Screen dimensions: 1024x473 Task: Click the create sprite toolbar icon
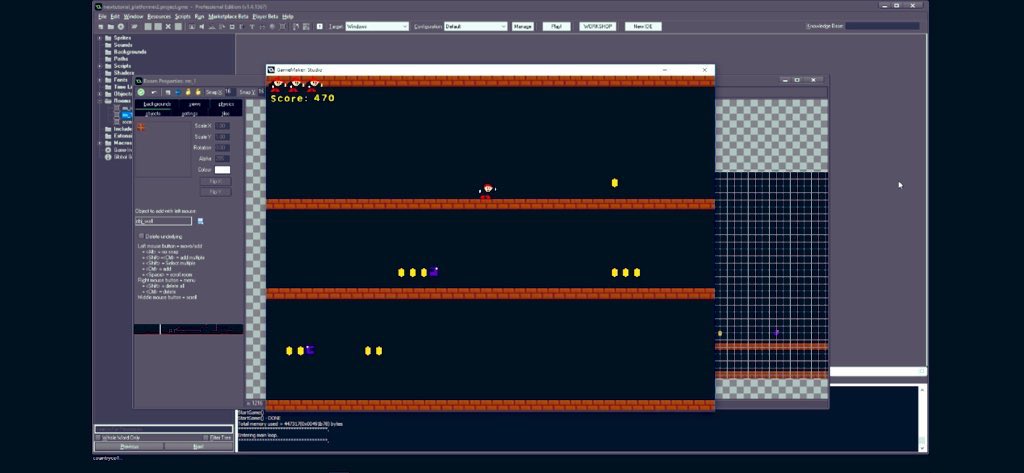tap(191, 27)
